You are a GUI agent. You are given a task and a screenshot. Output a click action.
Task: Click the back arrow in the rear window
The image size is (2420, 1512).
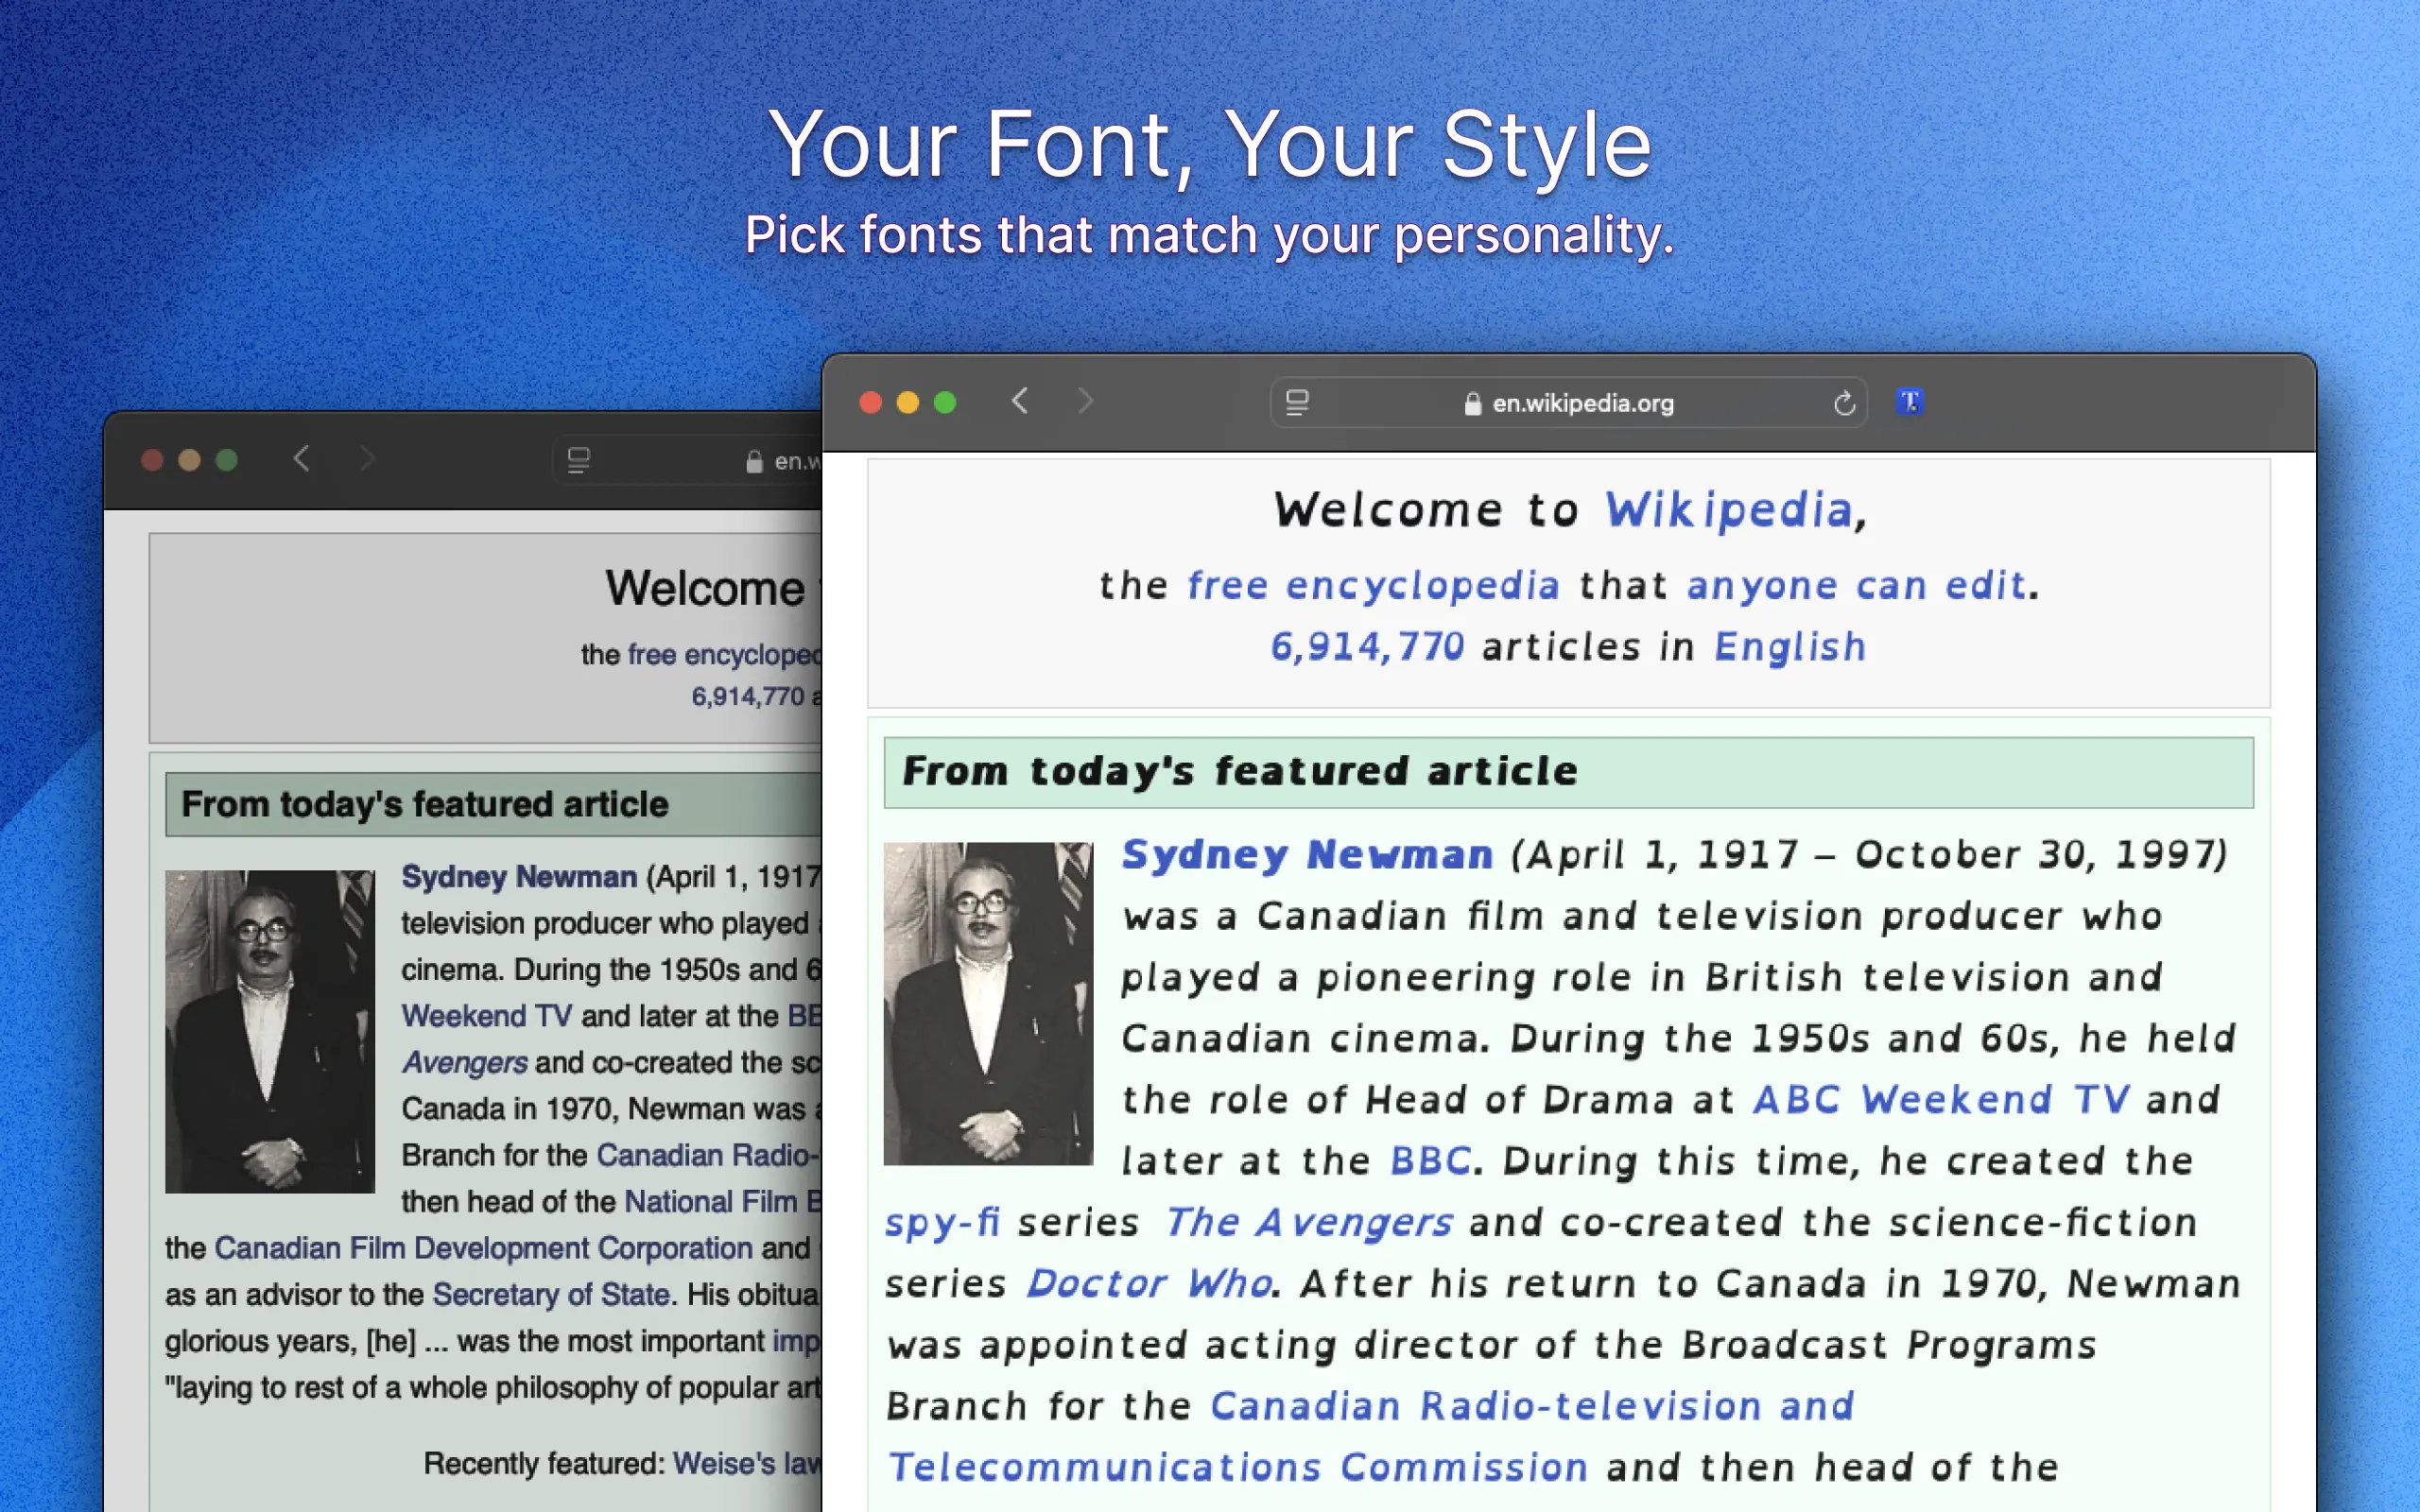[x=302, y=459]
